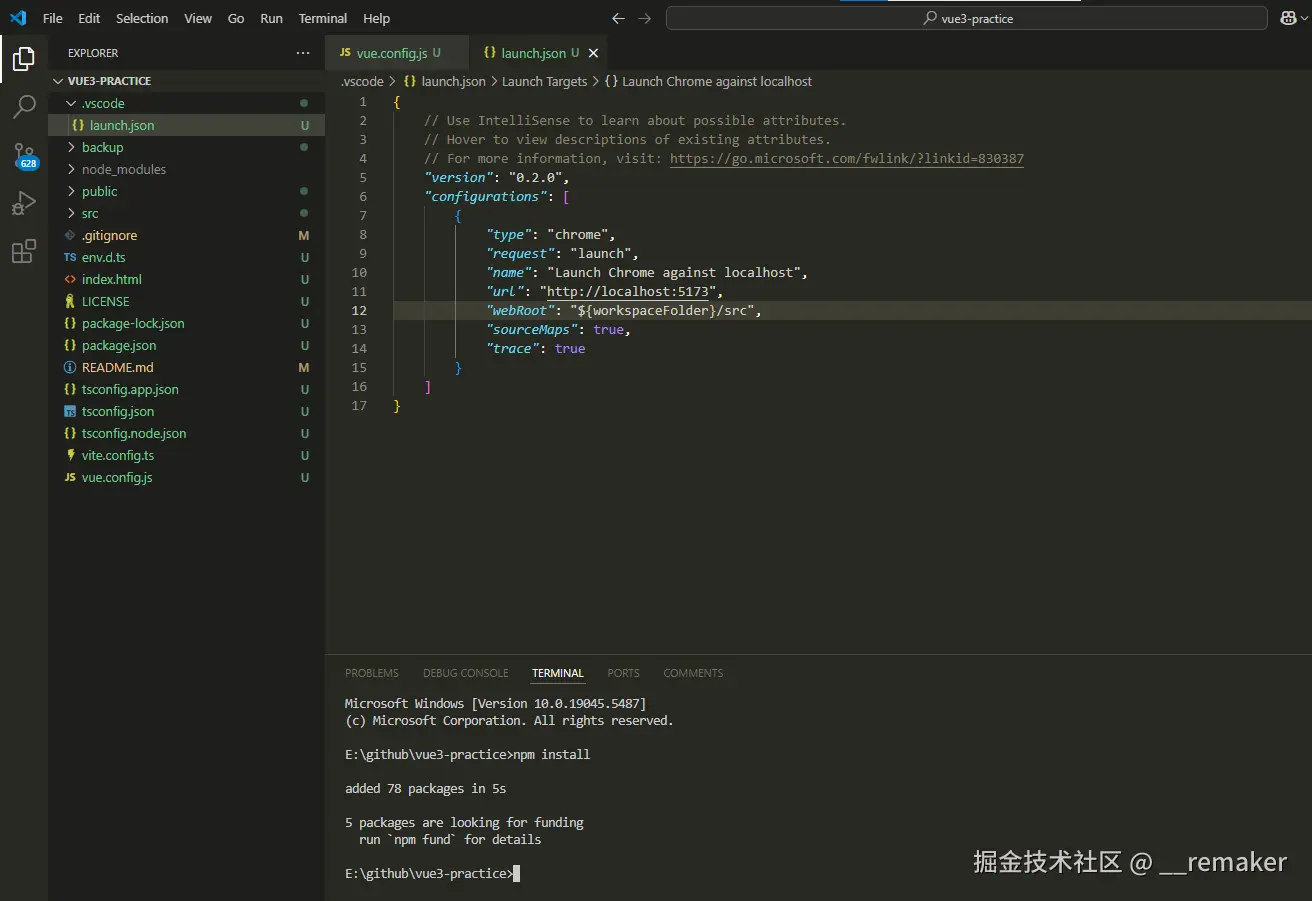Collapse the VUE3-PRACTICE root section
Viewport: 1312px width, 901px height.
pyautogui.click(x=59, y=81)
